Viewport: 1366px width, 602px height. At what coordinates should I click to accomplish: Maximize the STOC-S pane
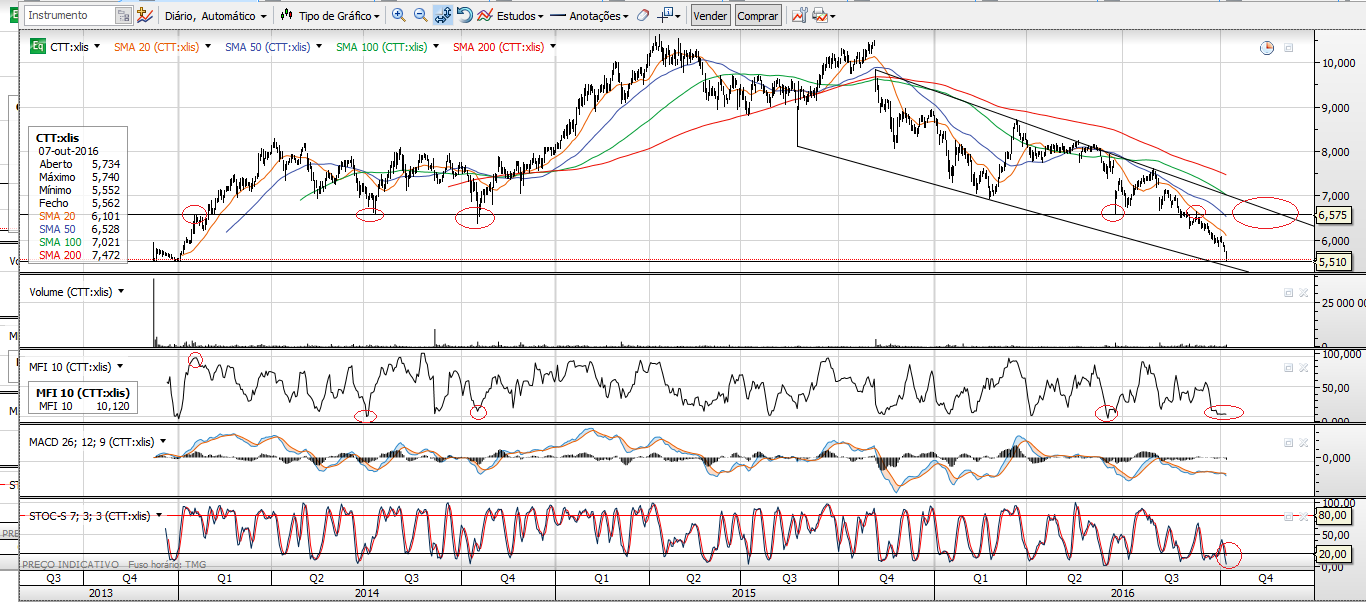point(1289,517)
